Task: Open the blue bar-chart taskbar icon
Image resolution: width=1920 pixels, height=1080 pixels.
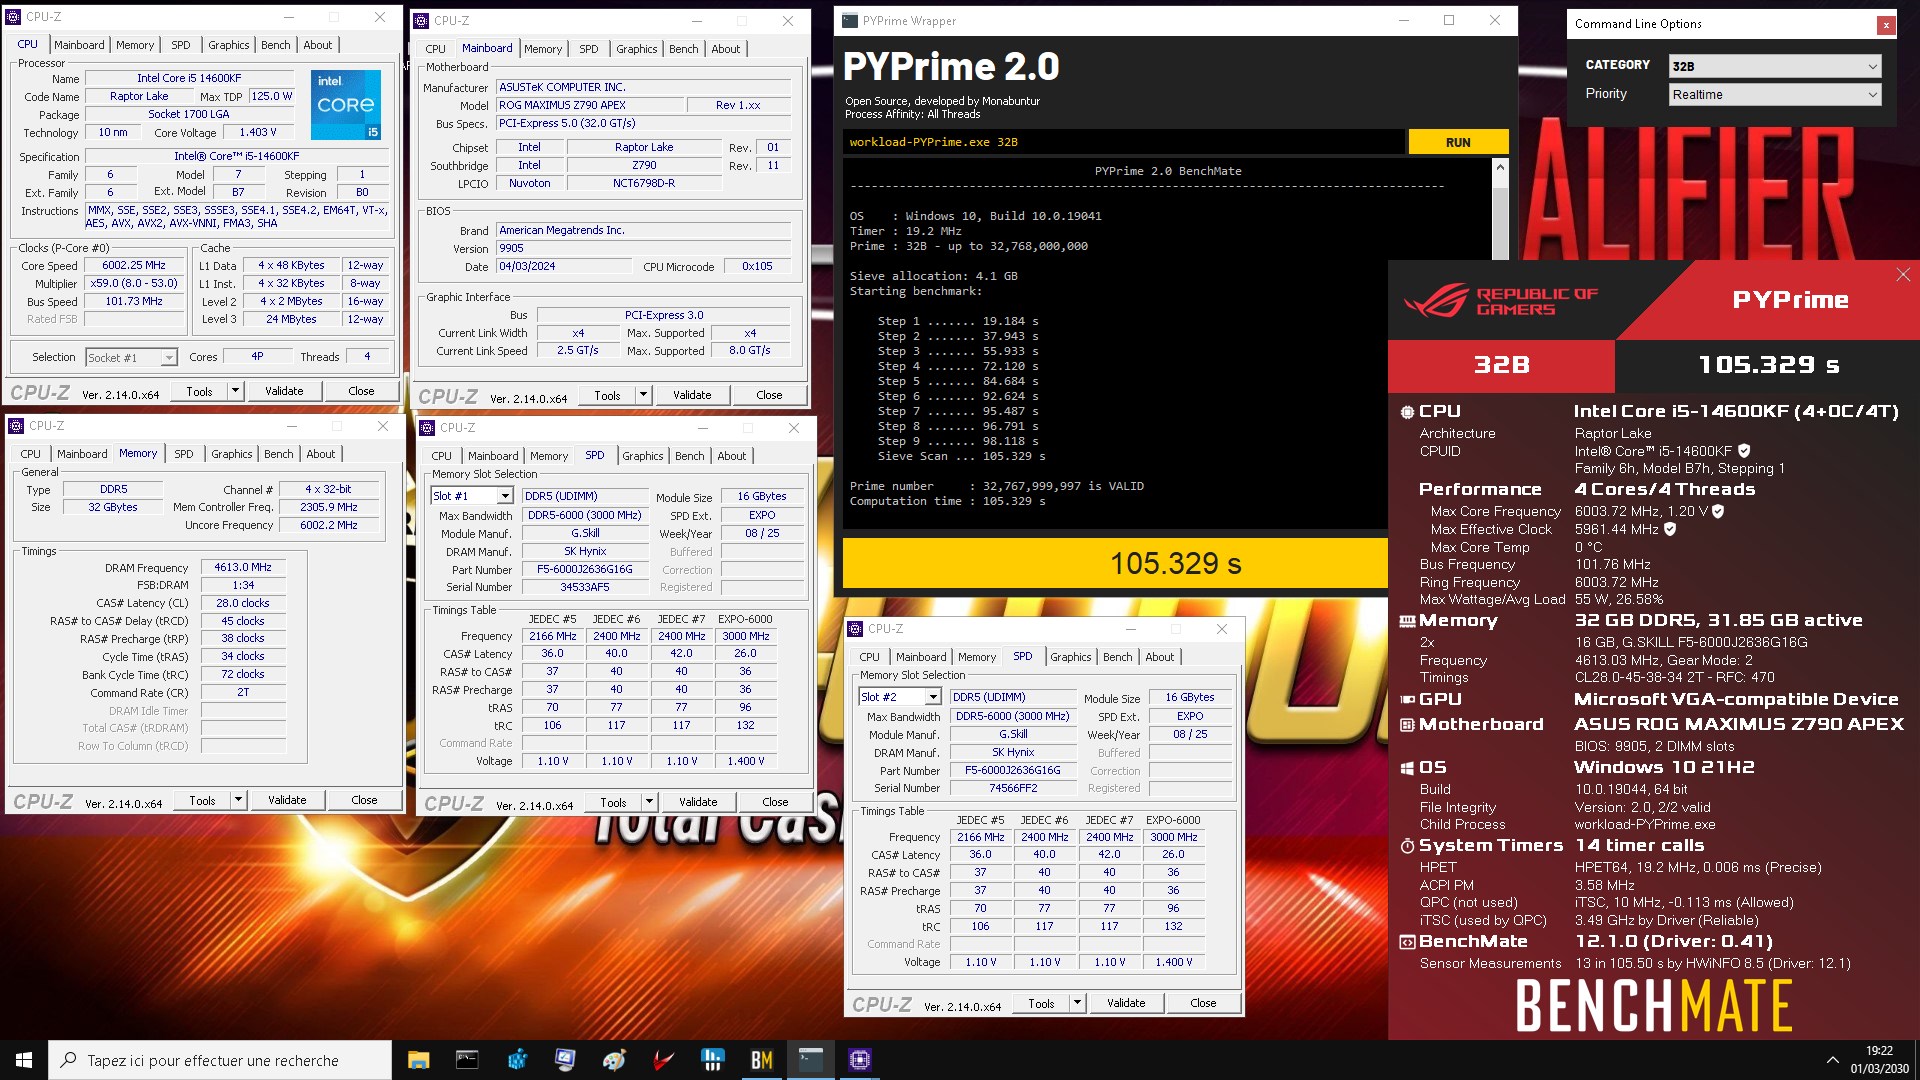Action: point(712,1060)
